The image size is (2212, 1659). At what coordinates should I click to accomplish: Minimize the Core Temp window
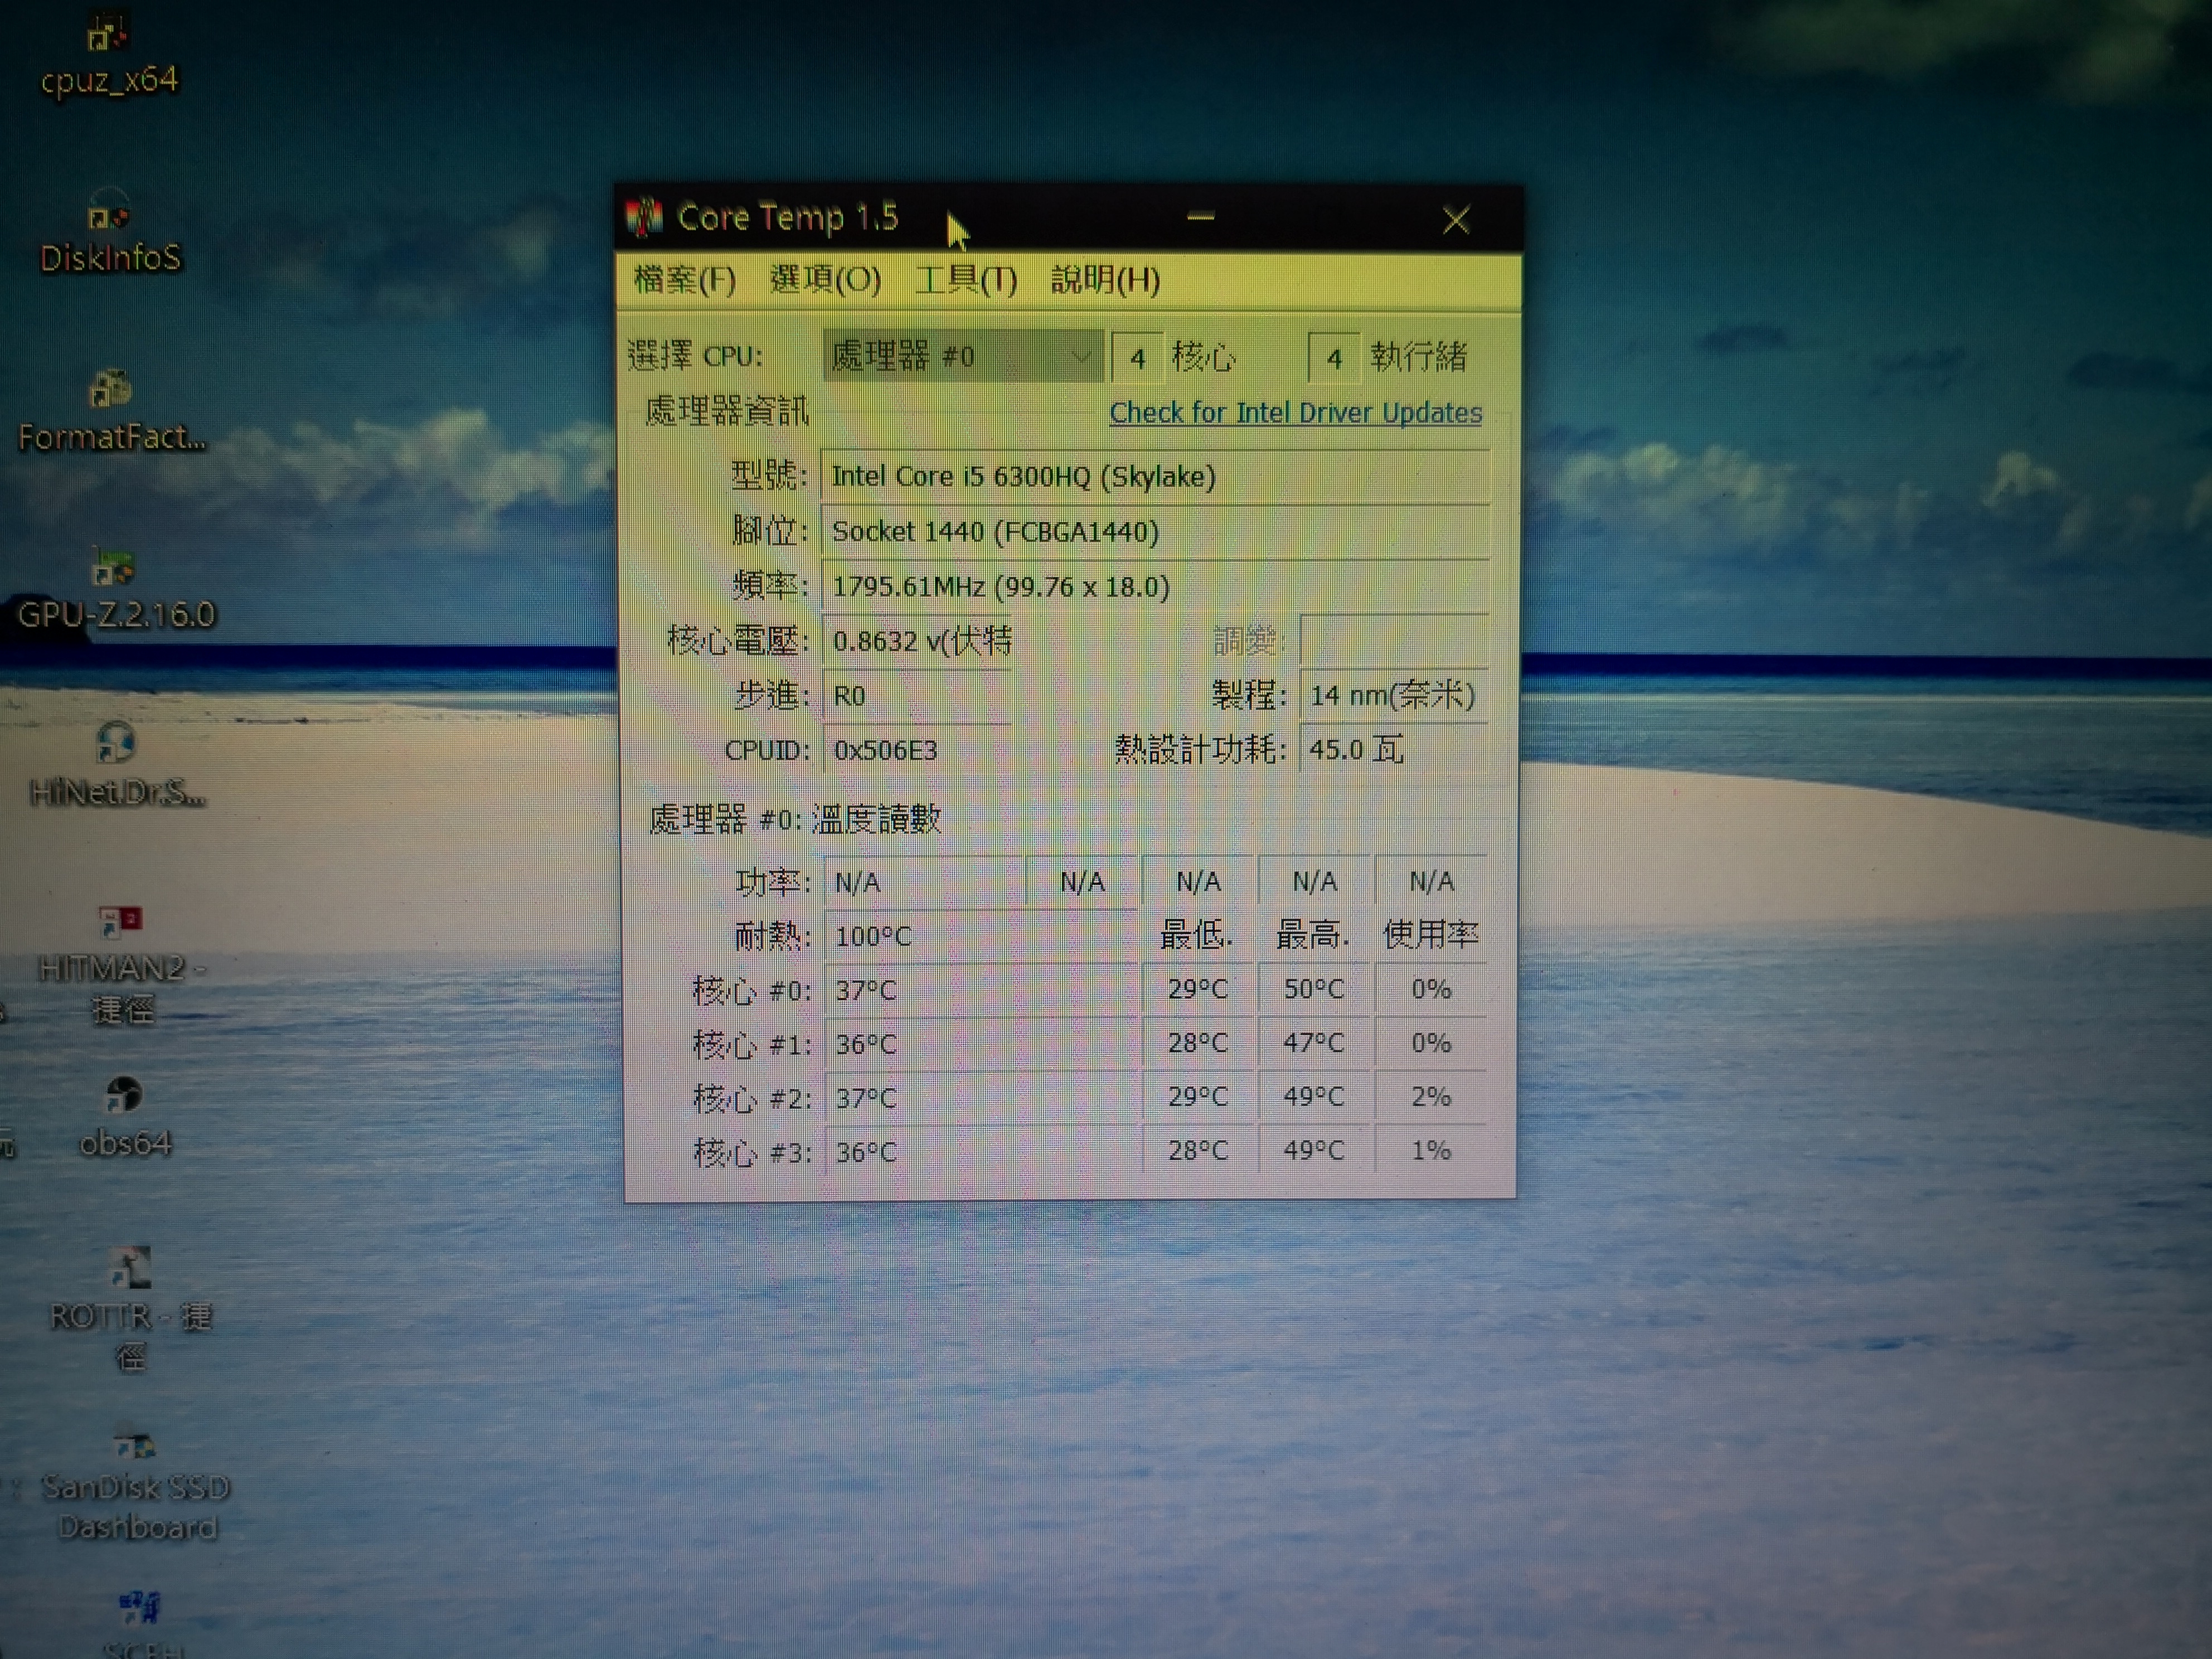[x=1200, y=217]
